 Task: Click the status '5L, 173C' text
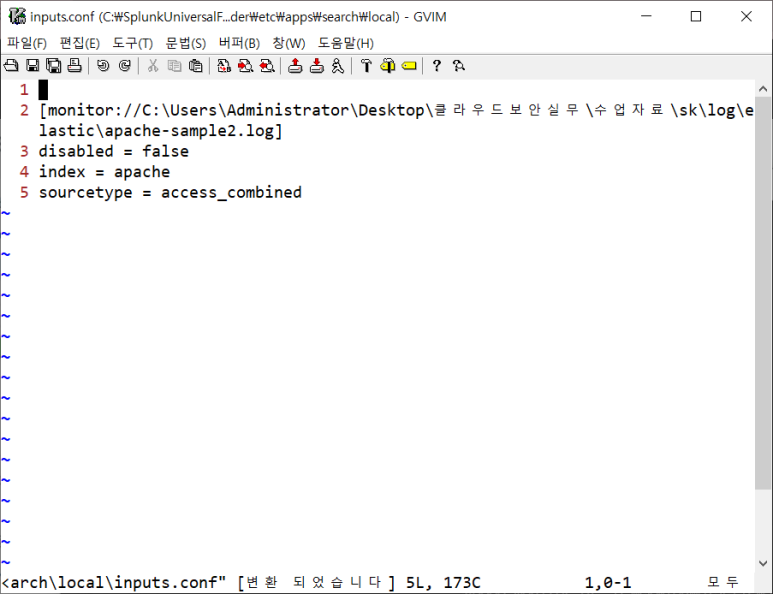[443, 583]
